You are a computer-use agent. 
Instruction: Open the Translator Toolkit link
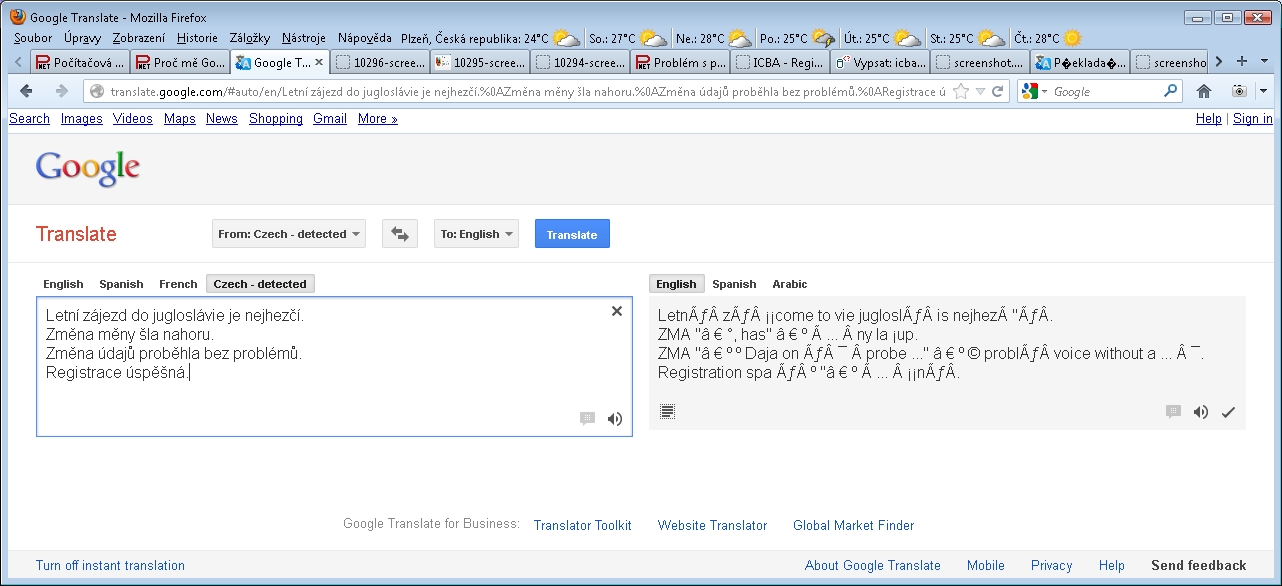[583, 525]
